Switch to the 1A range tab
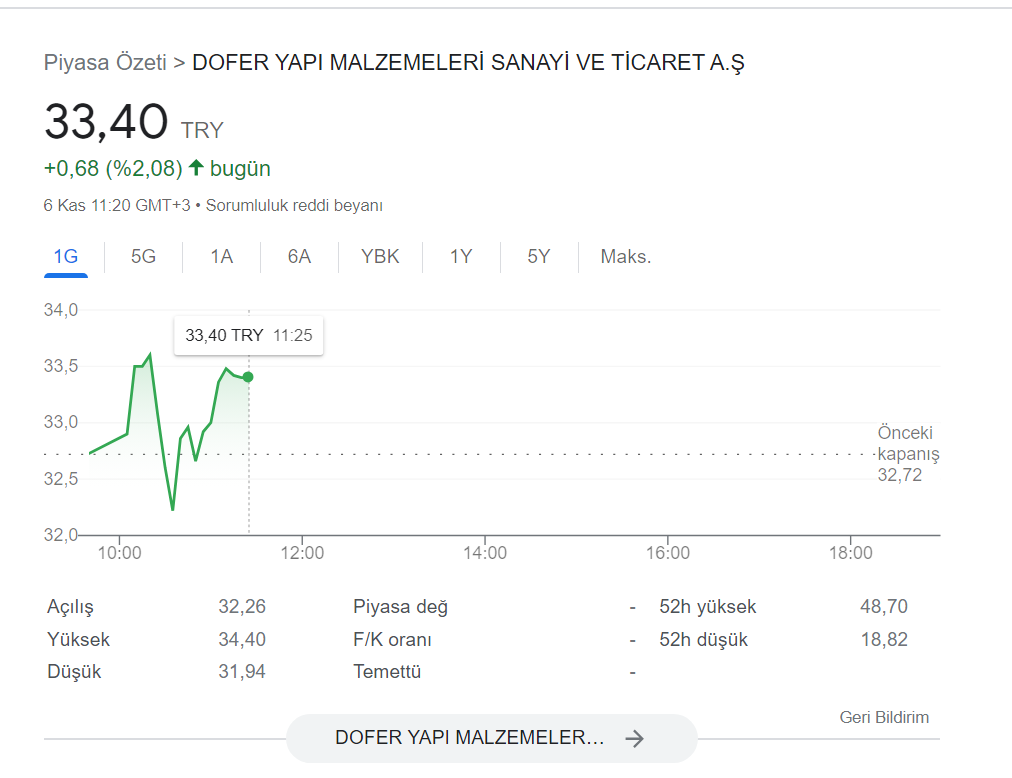Image resolution: width=1012 pixels, height=778 pixels. [x=221, y=257]
